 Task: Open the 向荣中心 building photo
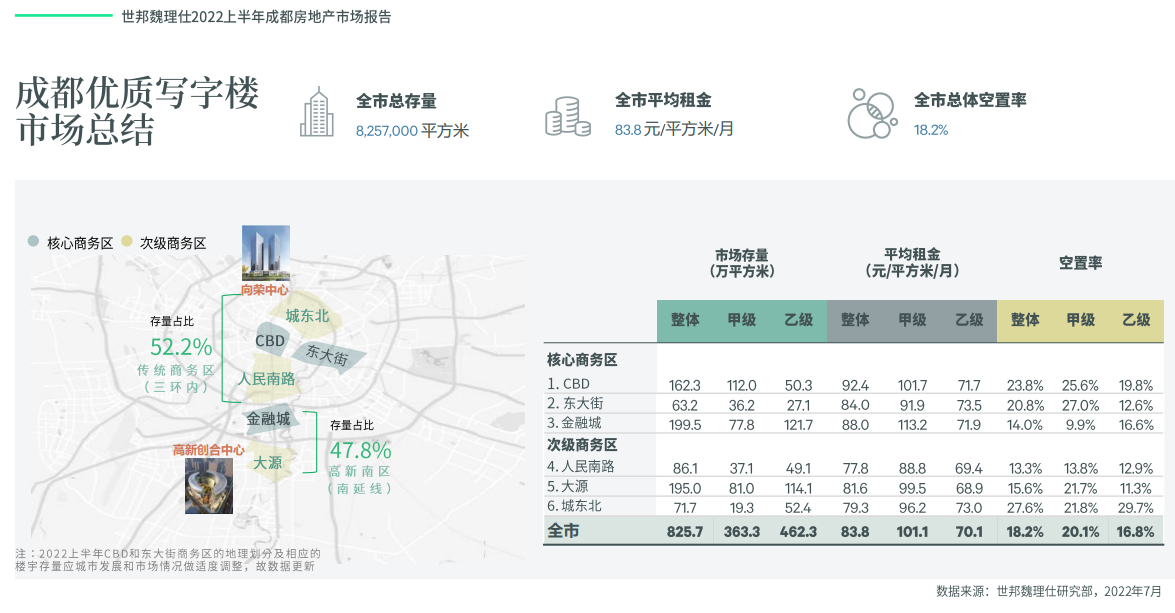pos(265,253)
